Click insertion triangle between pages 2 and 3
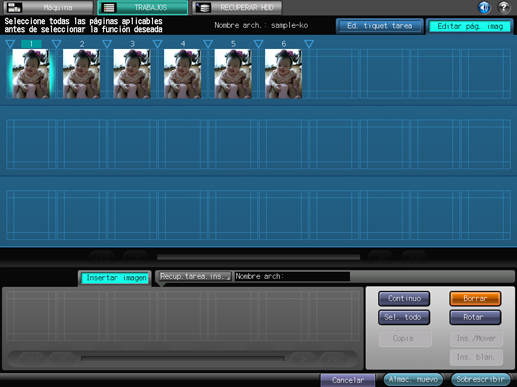Screen dimensions: 517x387 (107, 44)
